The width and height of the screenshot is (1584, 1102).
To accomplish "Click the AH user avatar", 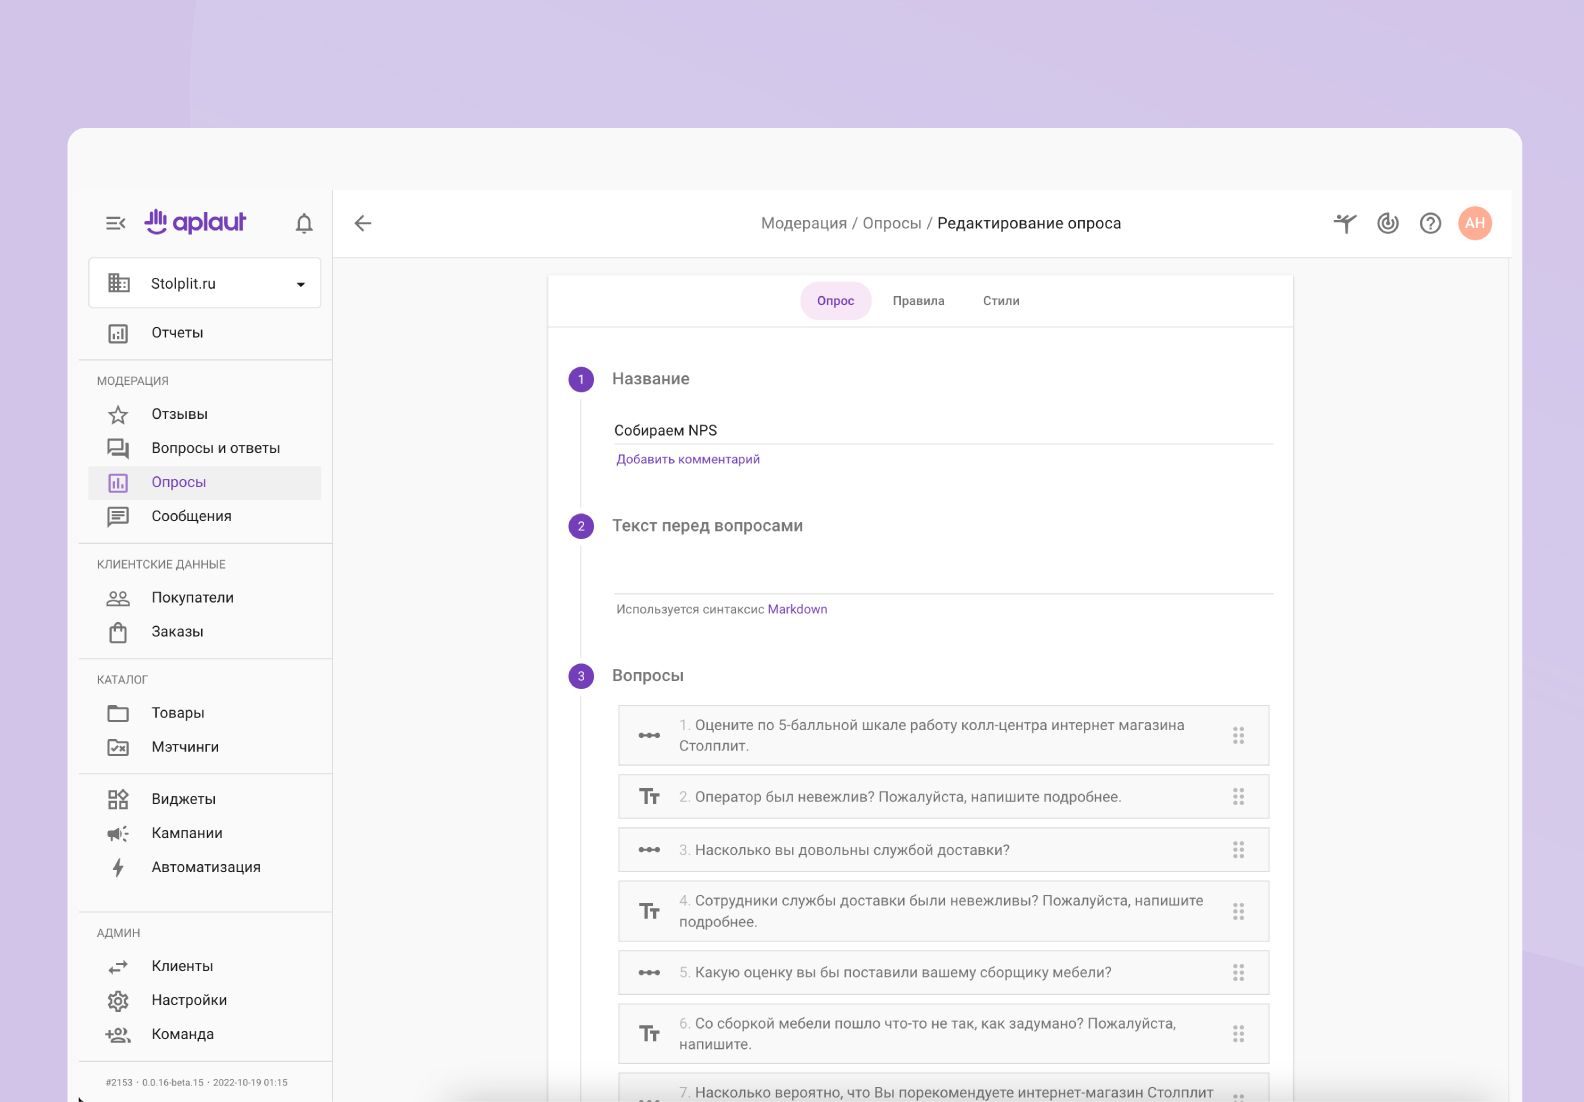I will click(1474, 223).
